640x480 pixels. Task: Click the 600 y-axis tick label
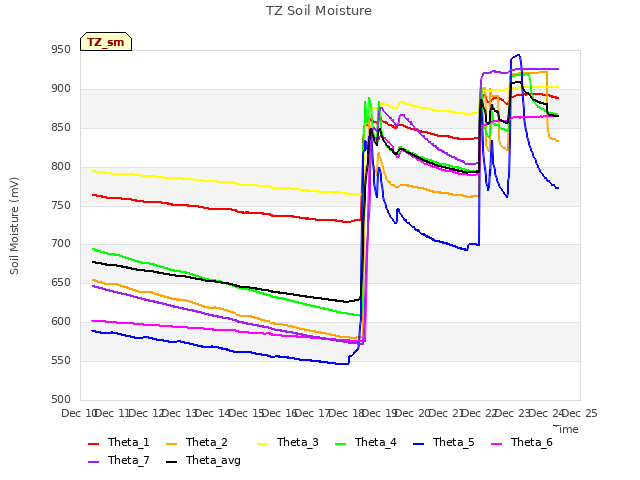61,322
